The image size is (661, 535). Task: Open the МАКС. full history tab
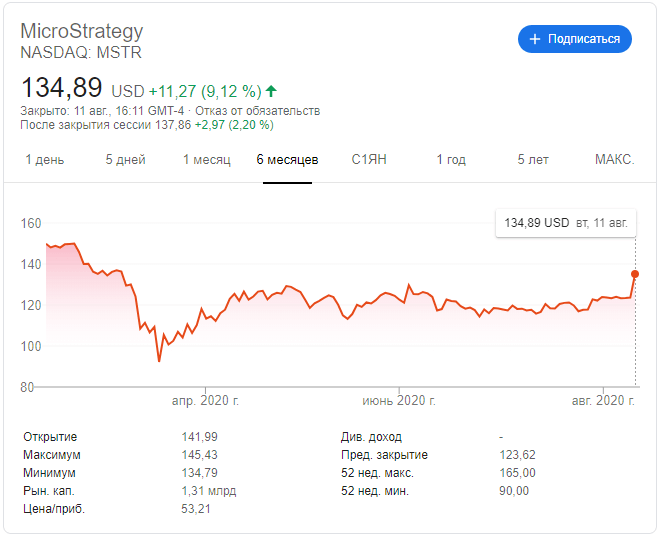(x=614, y=160)
